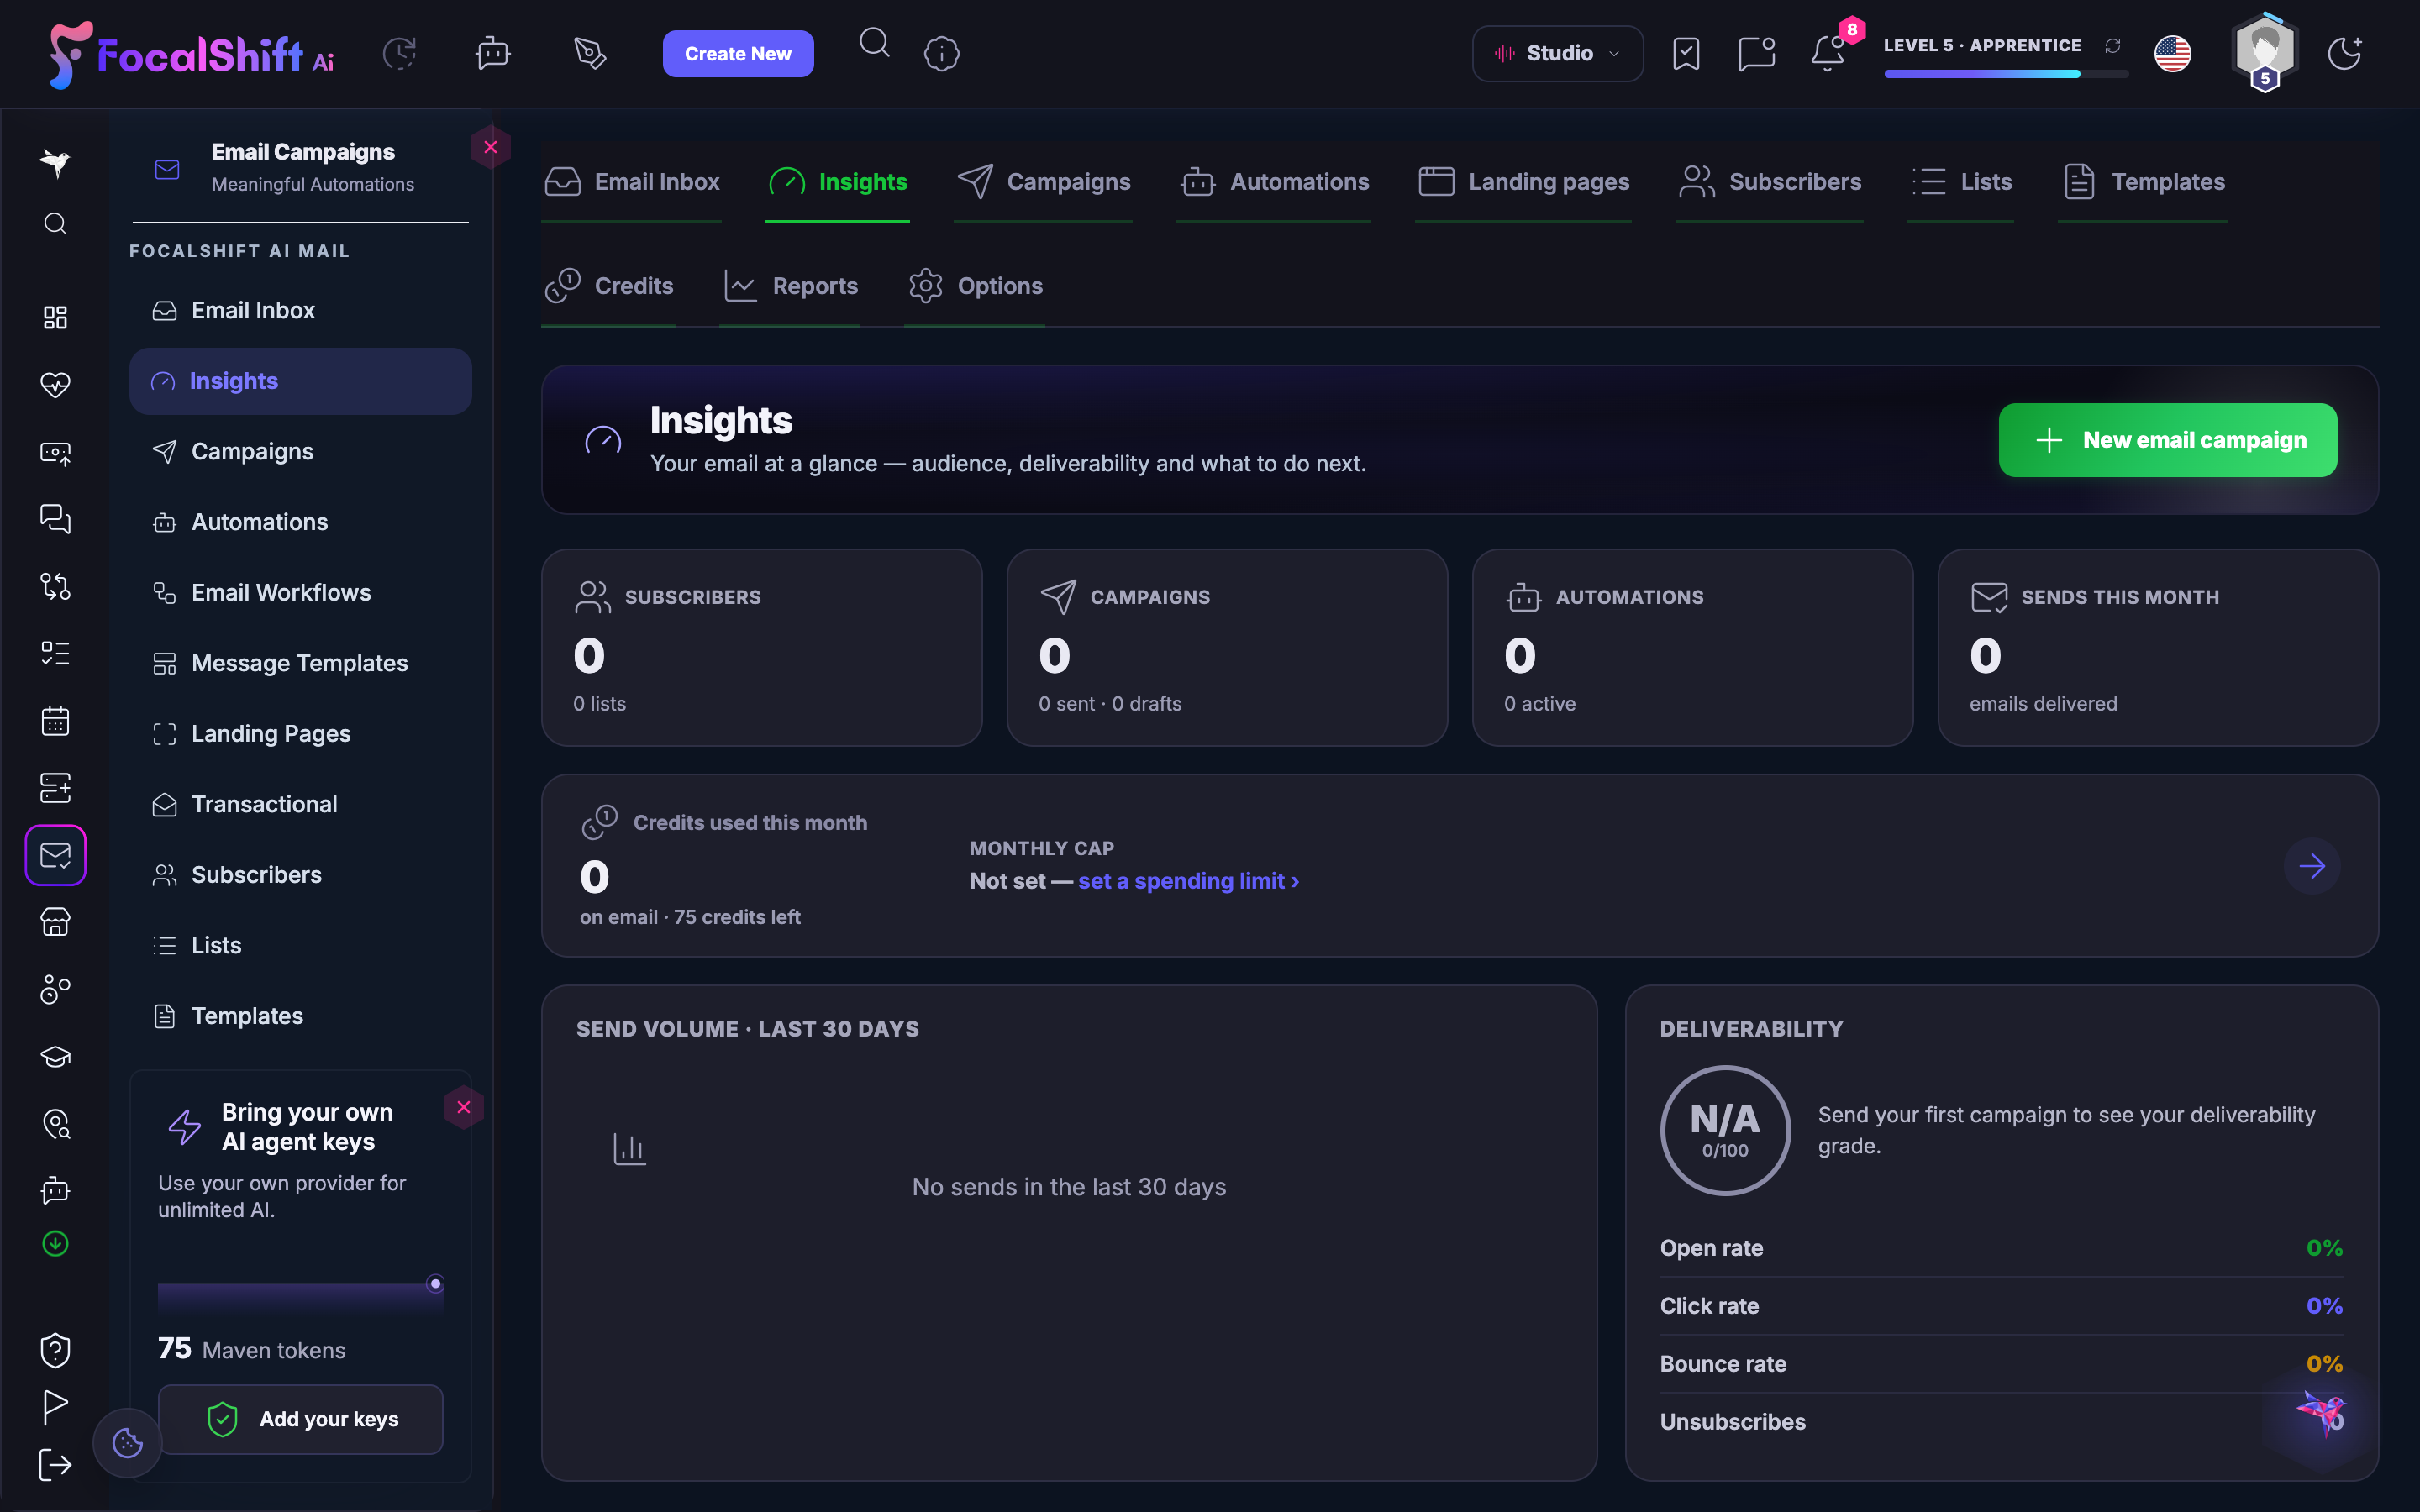Open Email Inbox in sidebar menu
The width and height of the screenshot is (2420, 1512).
point(300,310)
